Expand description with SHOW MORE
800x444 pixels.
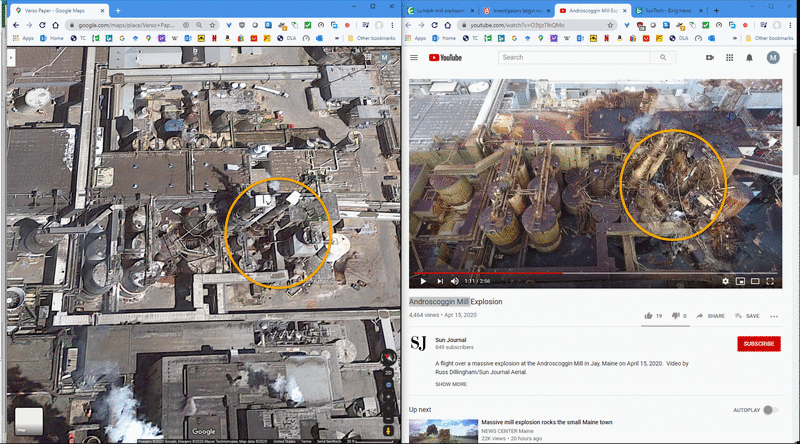[x=451, y=384]
